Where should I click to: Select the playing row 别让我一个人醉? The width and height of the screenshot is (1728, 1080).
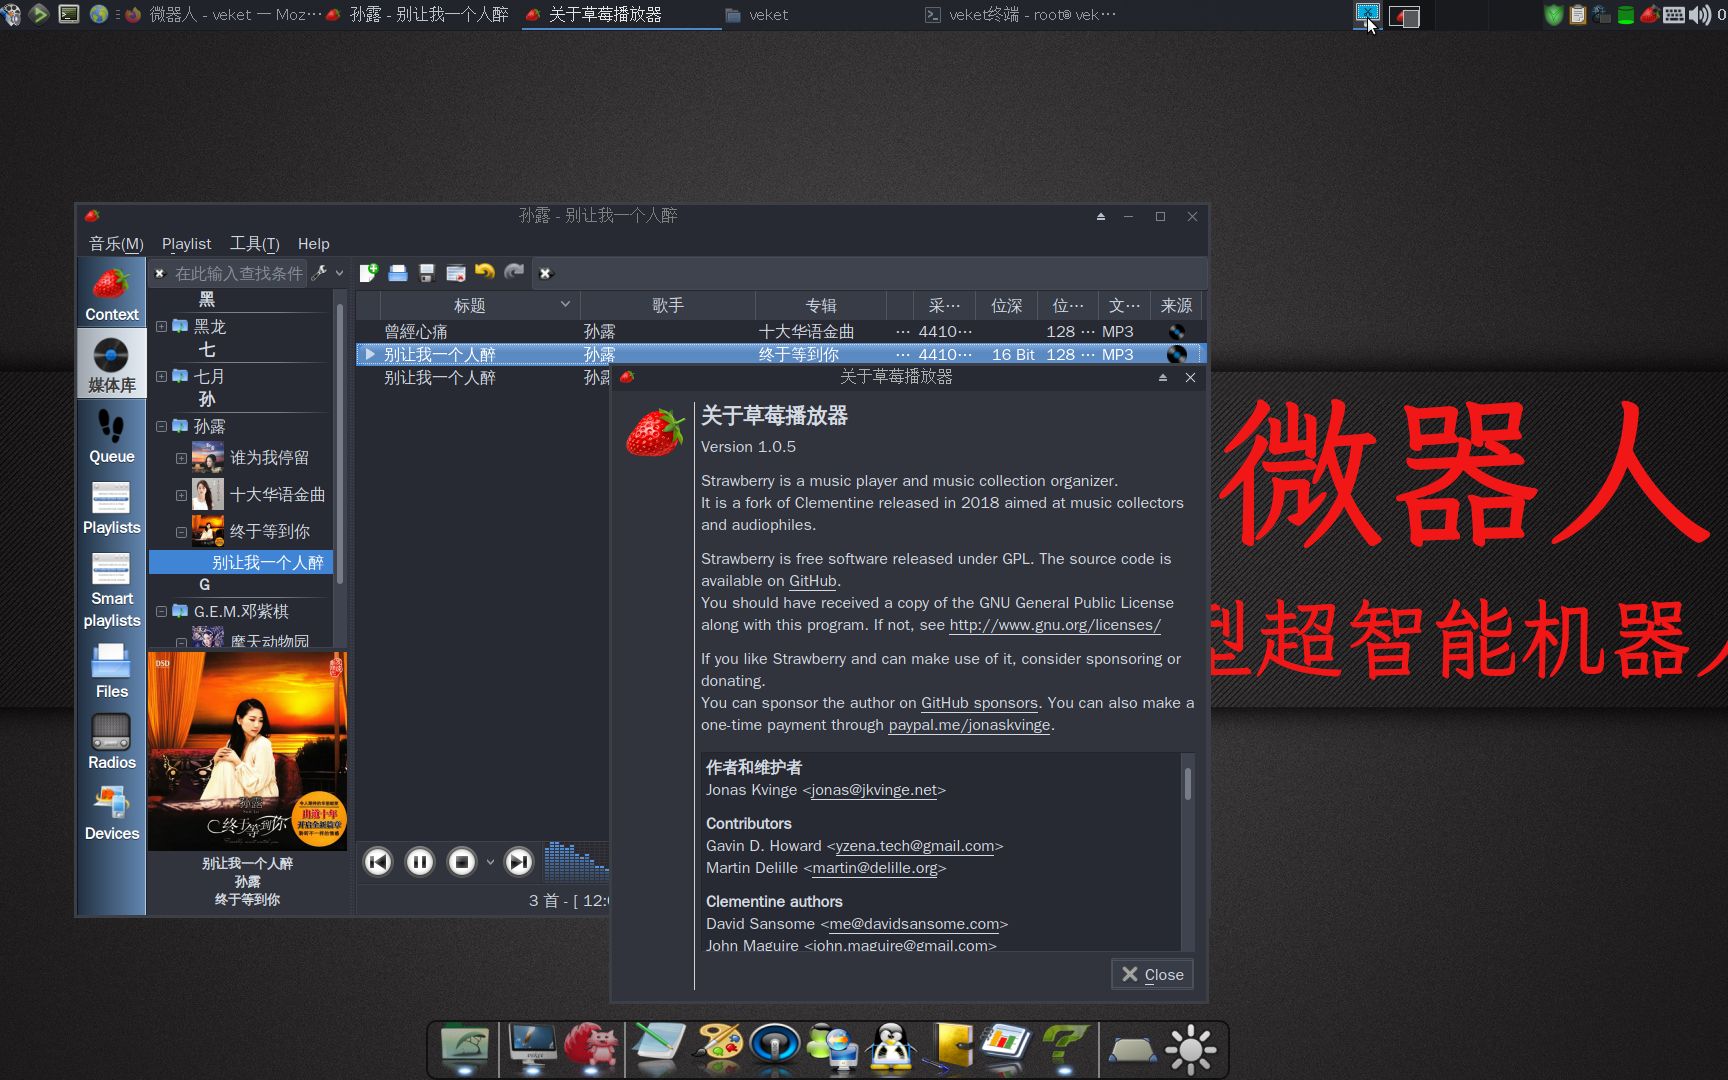click(780, 354)
